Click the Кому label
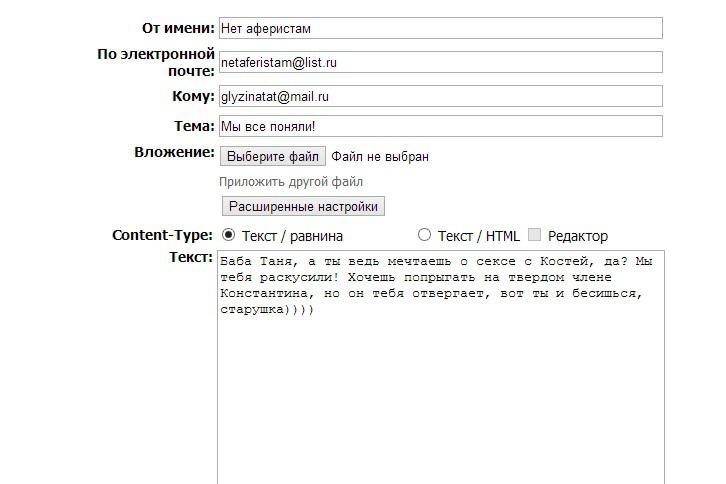 193,96
